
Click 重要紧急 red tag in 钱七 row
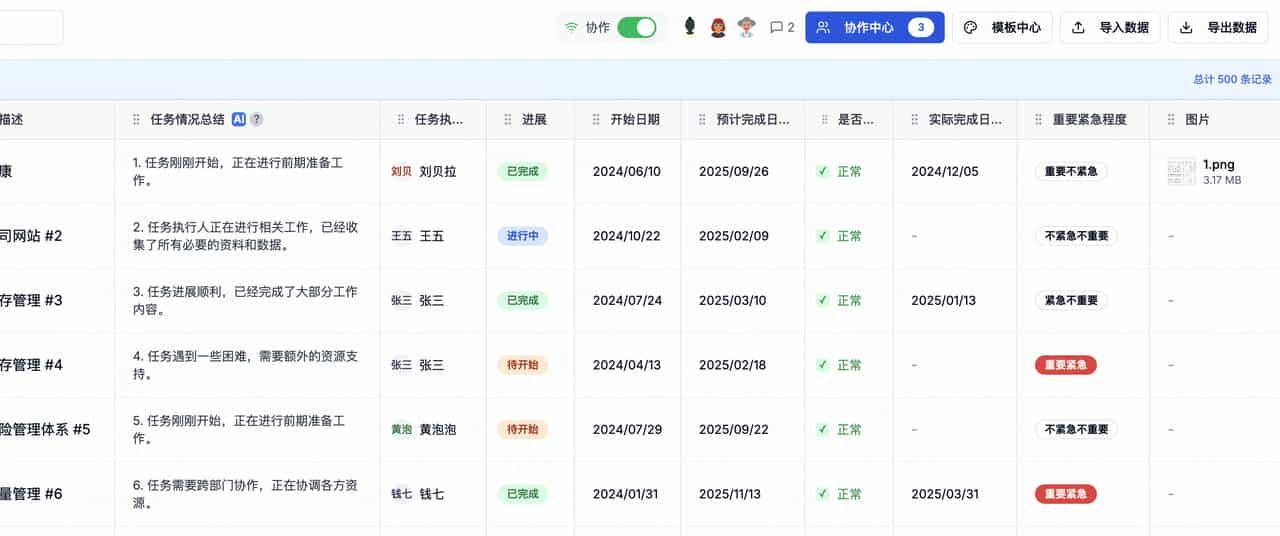[x=1066, y=494]
